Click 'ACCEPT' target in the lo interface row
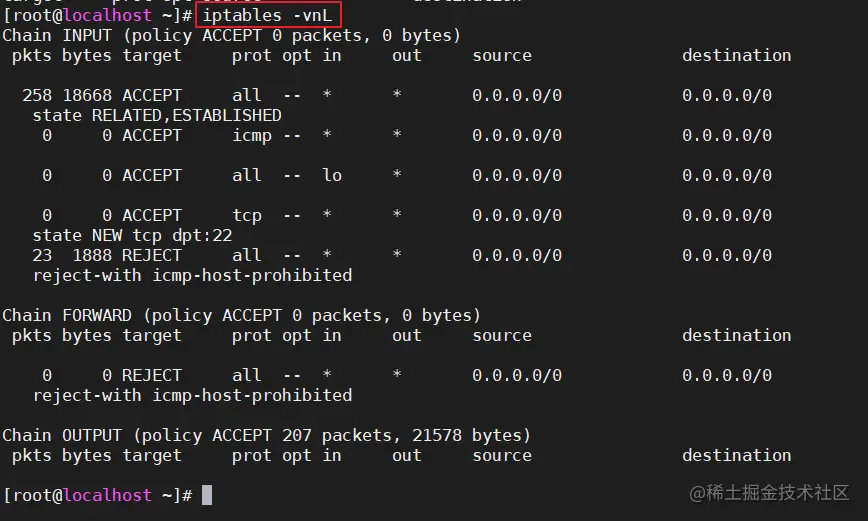Screen dimensions: 868x521 point(152,176)
